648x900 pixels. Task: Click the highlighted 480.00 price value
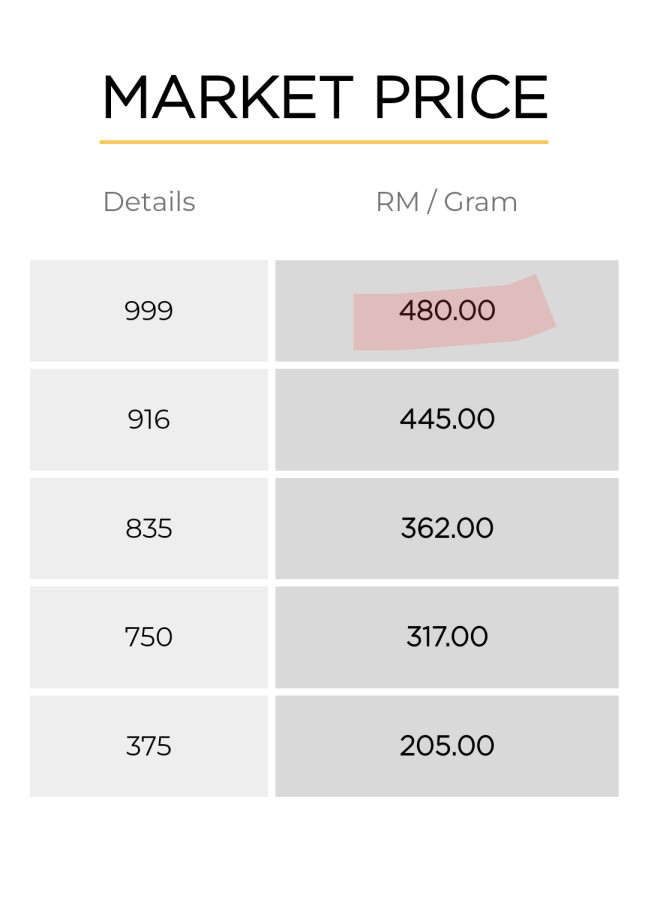point(447,311)
